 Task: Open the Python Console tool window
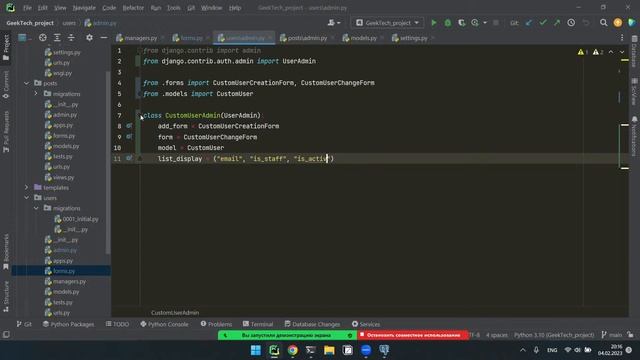point(164,324)
